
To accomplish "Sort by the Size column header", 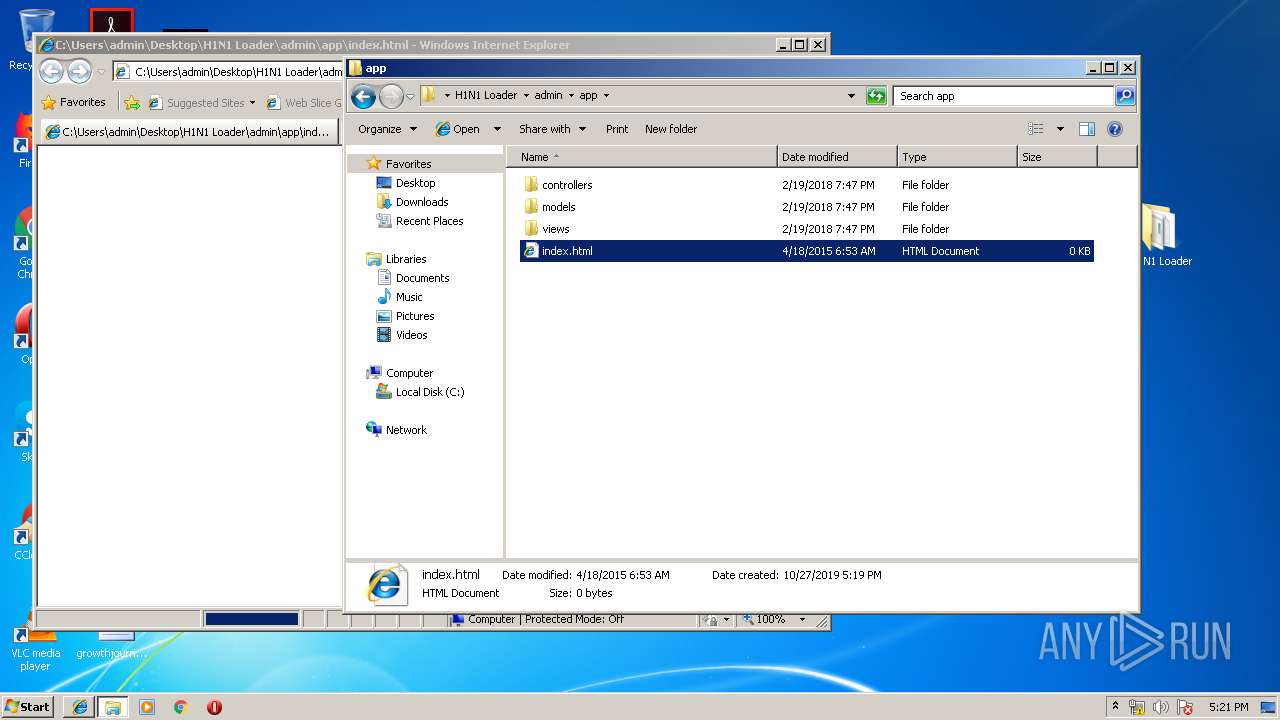I will point(1057,157).
